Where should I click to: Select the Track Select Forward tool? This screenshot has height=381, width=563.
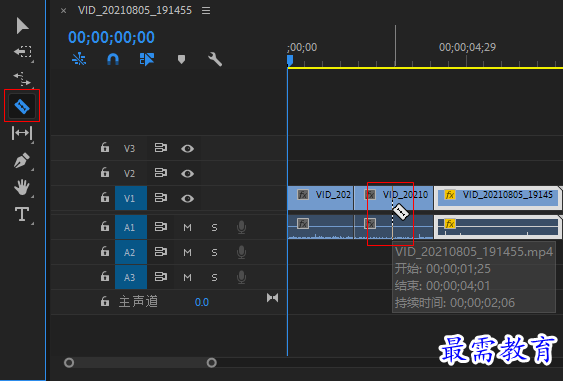(23, 52)
